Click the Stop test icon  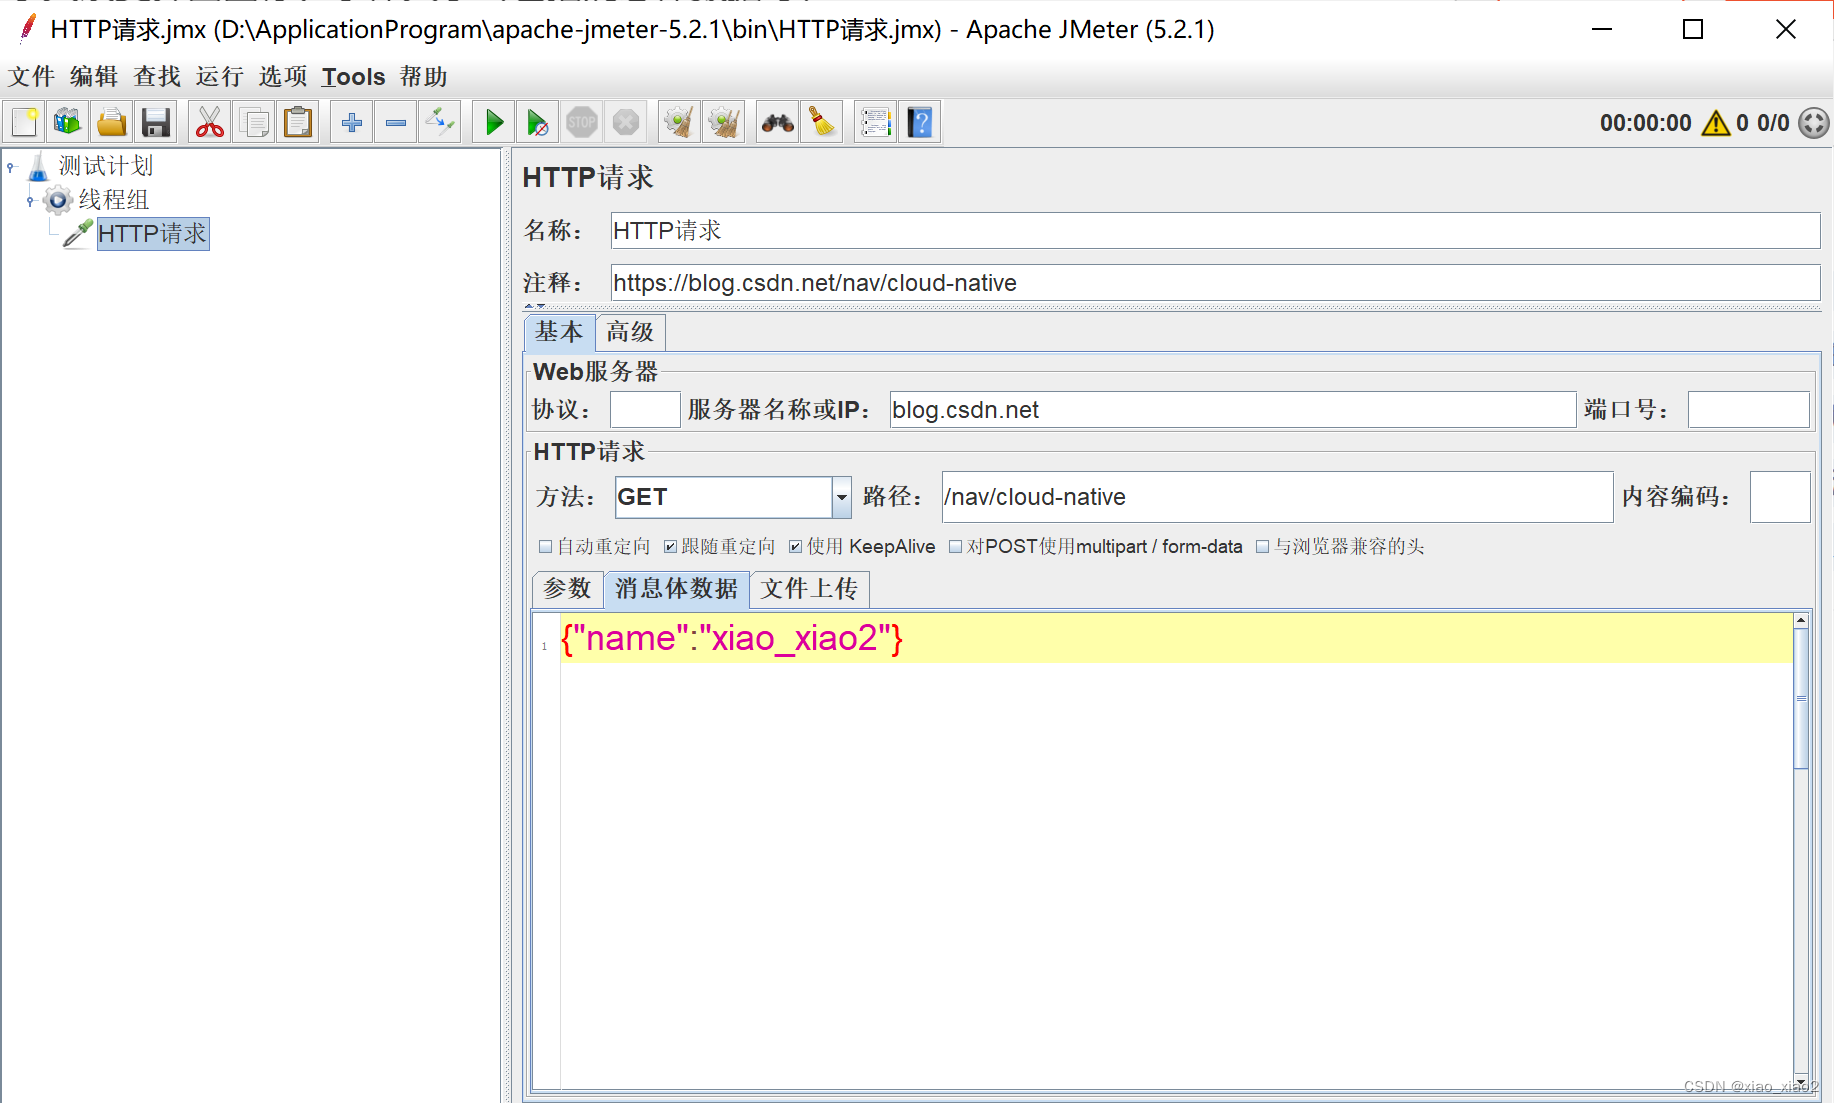(x=582, y=123)
